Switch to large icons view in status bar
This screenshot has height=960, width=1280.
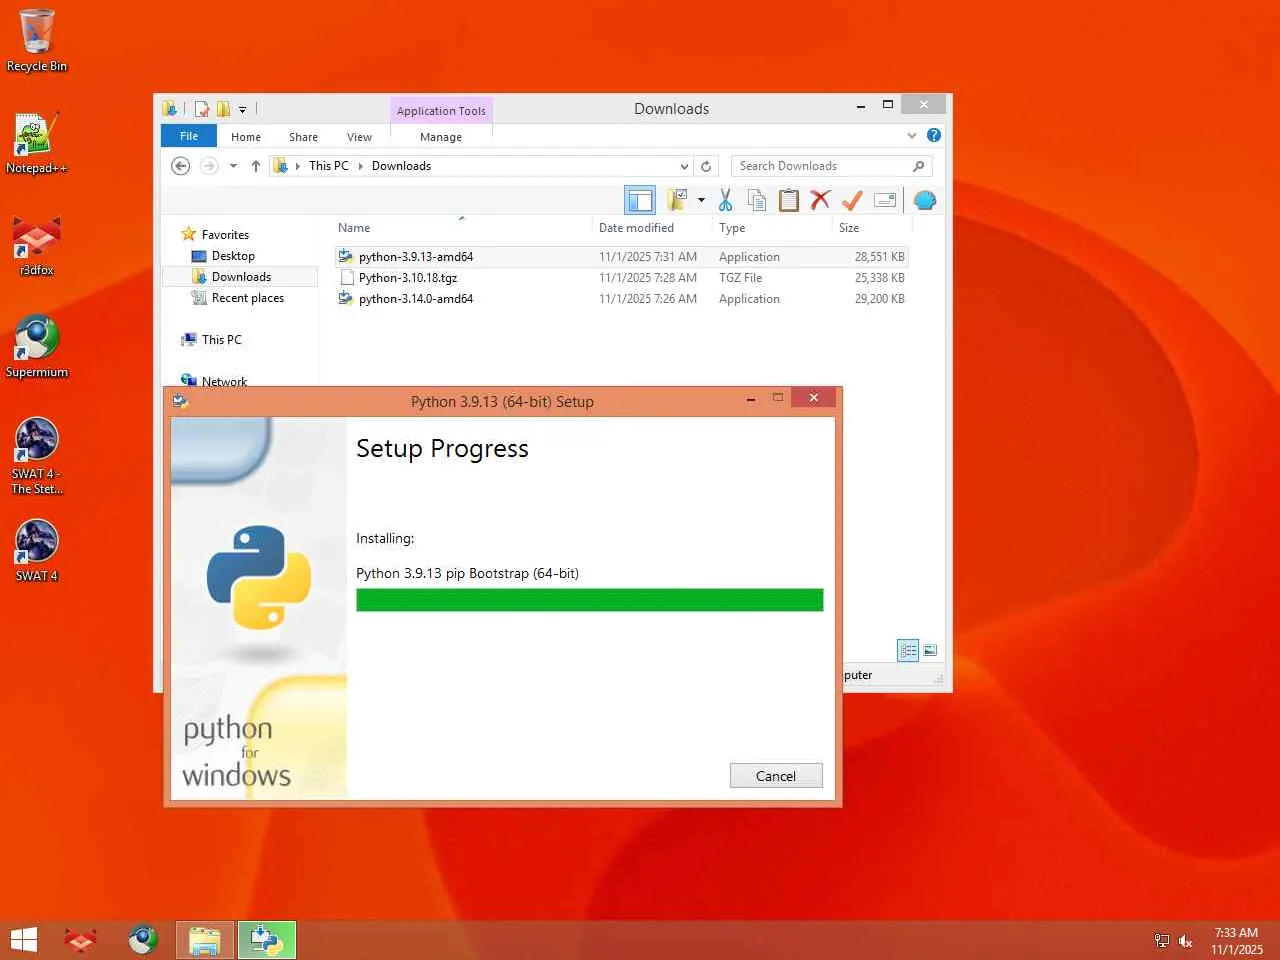930,651
